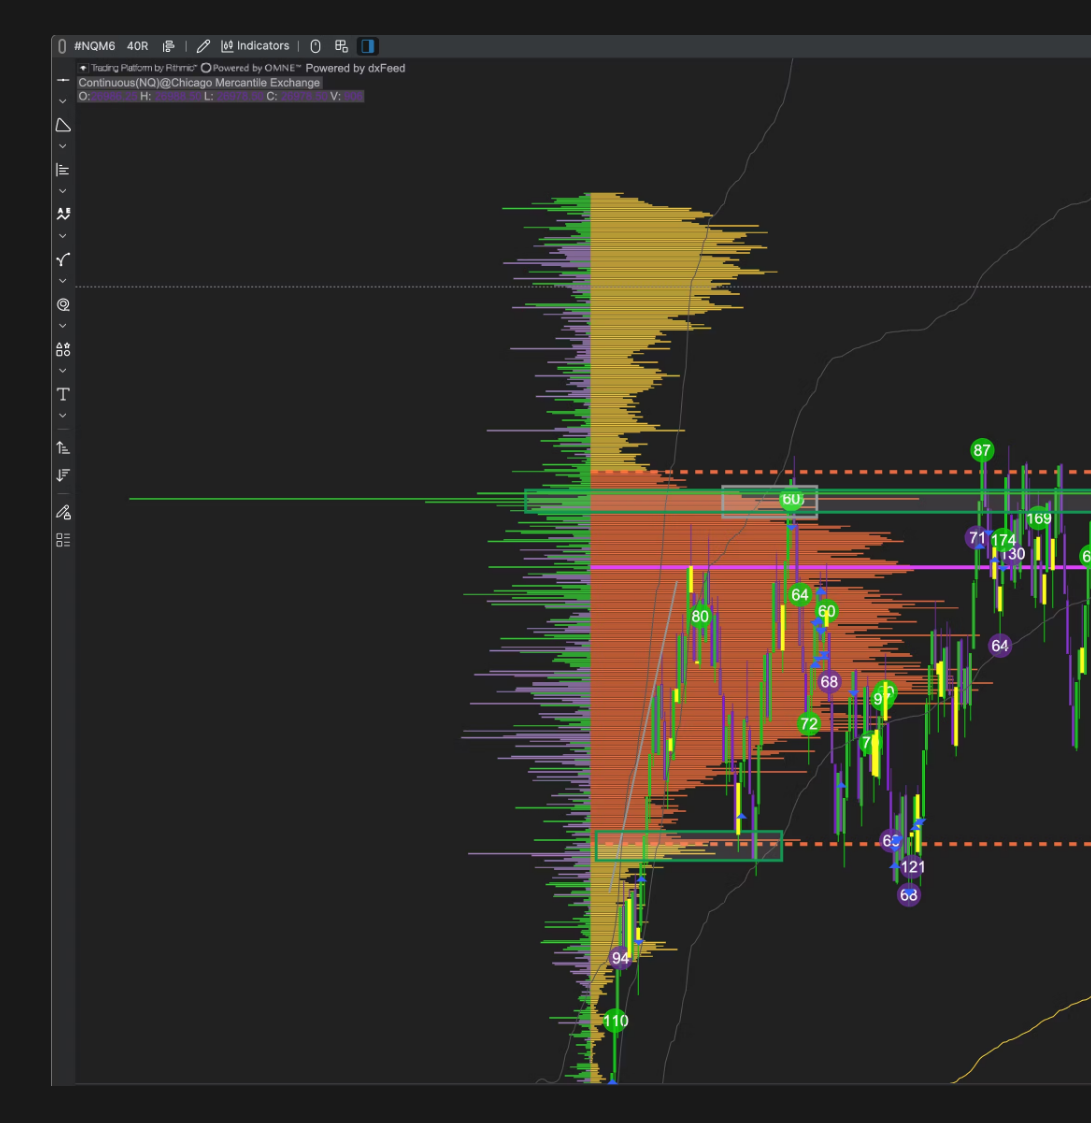This screenshot has width=1091, height=1123.
Task: Expand options below horizontal line tool
Action: 63,101
